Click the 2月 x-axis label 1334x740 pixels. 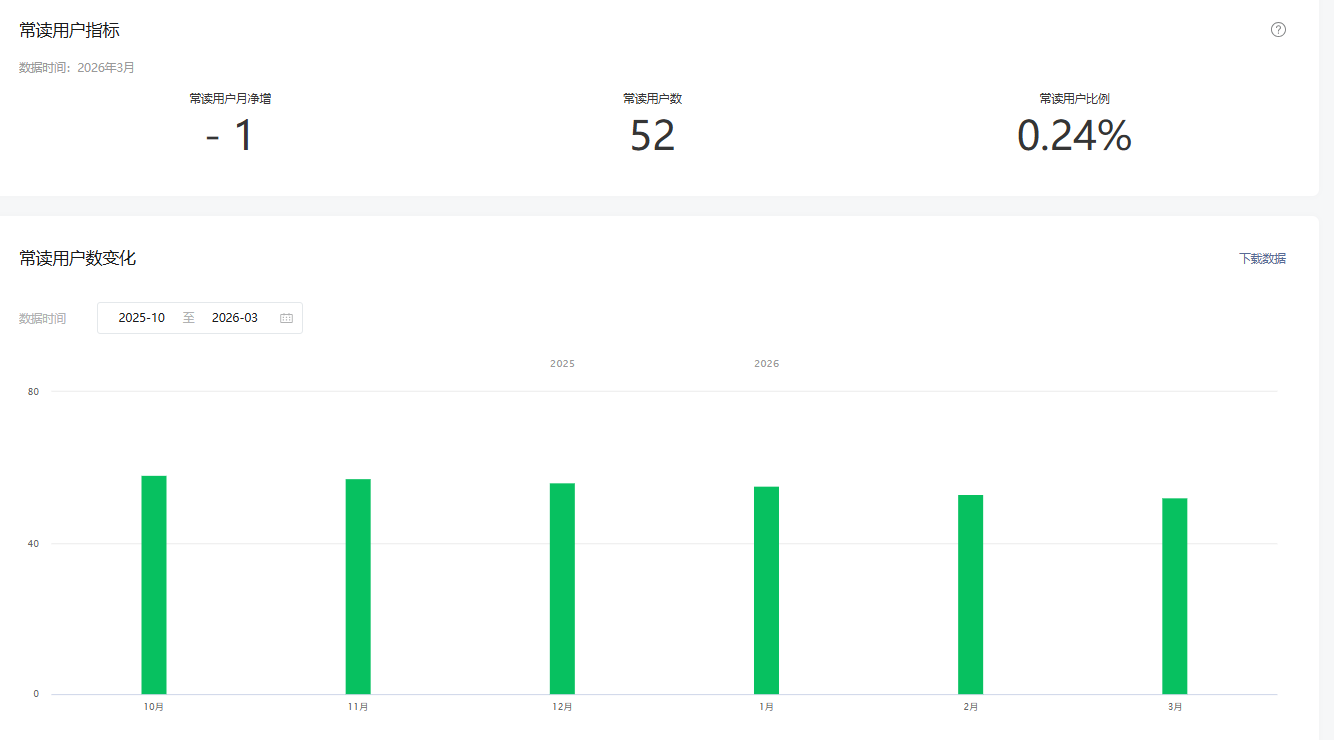(x=970, y=707)
